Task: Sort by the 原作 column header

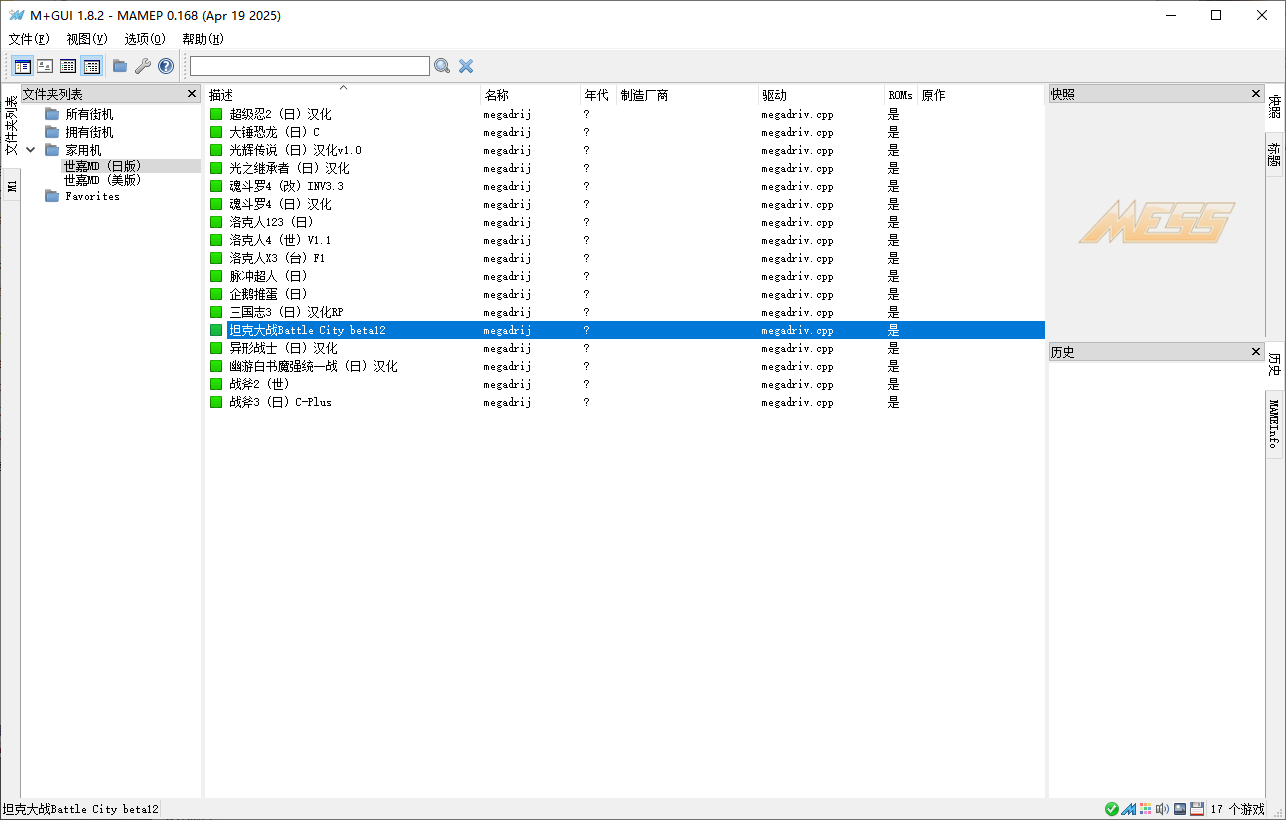Action: click(x=980, y=95)
